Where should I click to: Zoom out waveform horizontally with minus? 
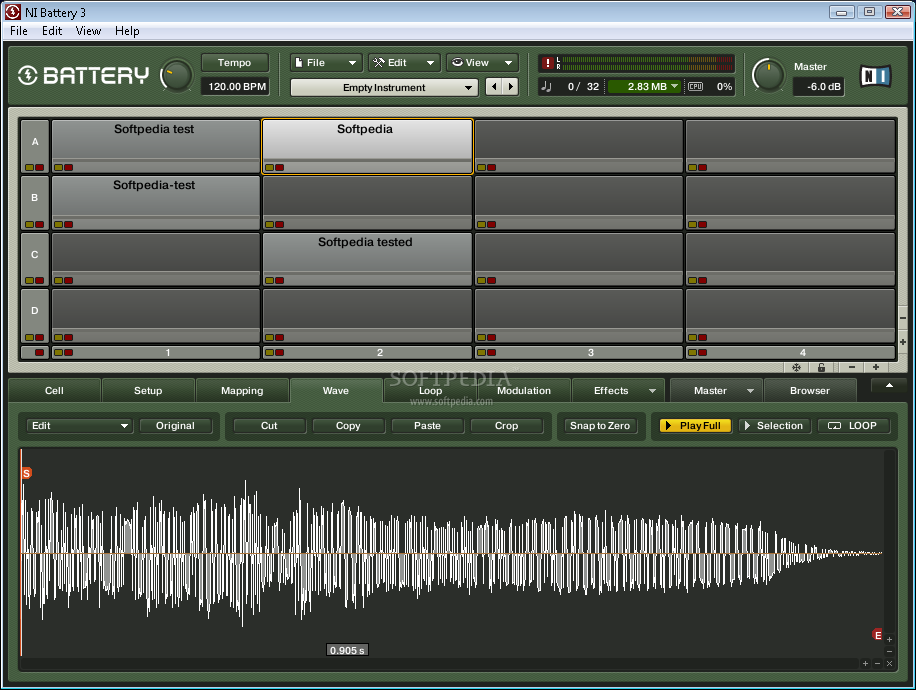877,663
